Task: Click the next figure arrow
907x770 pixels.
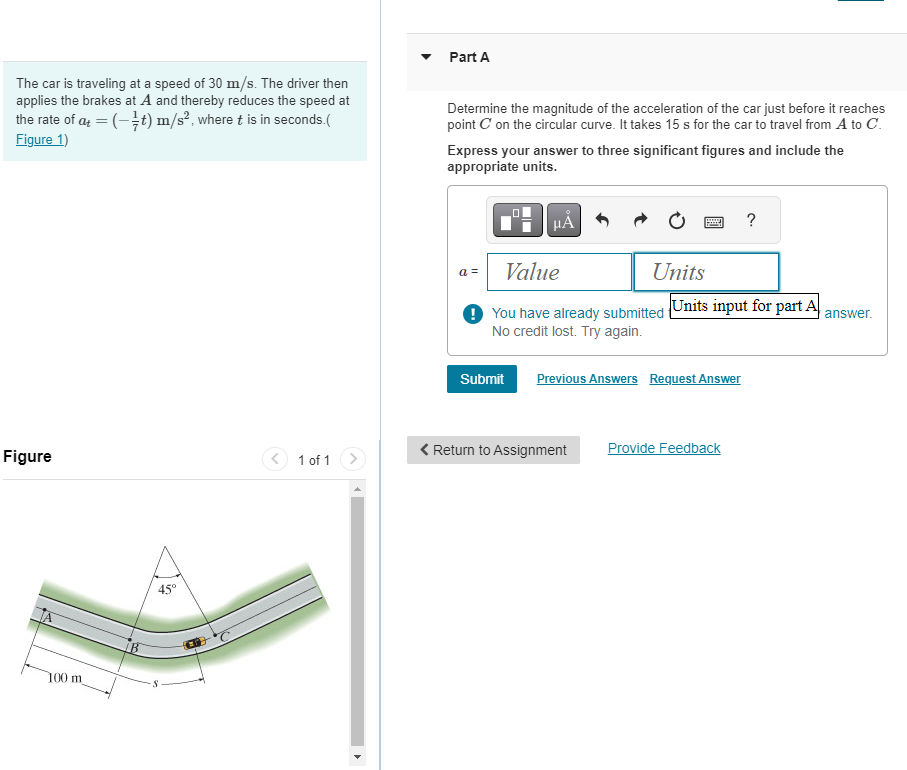Action: pyautogui.click(x=352, y=459)
